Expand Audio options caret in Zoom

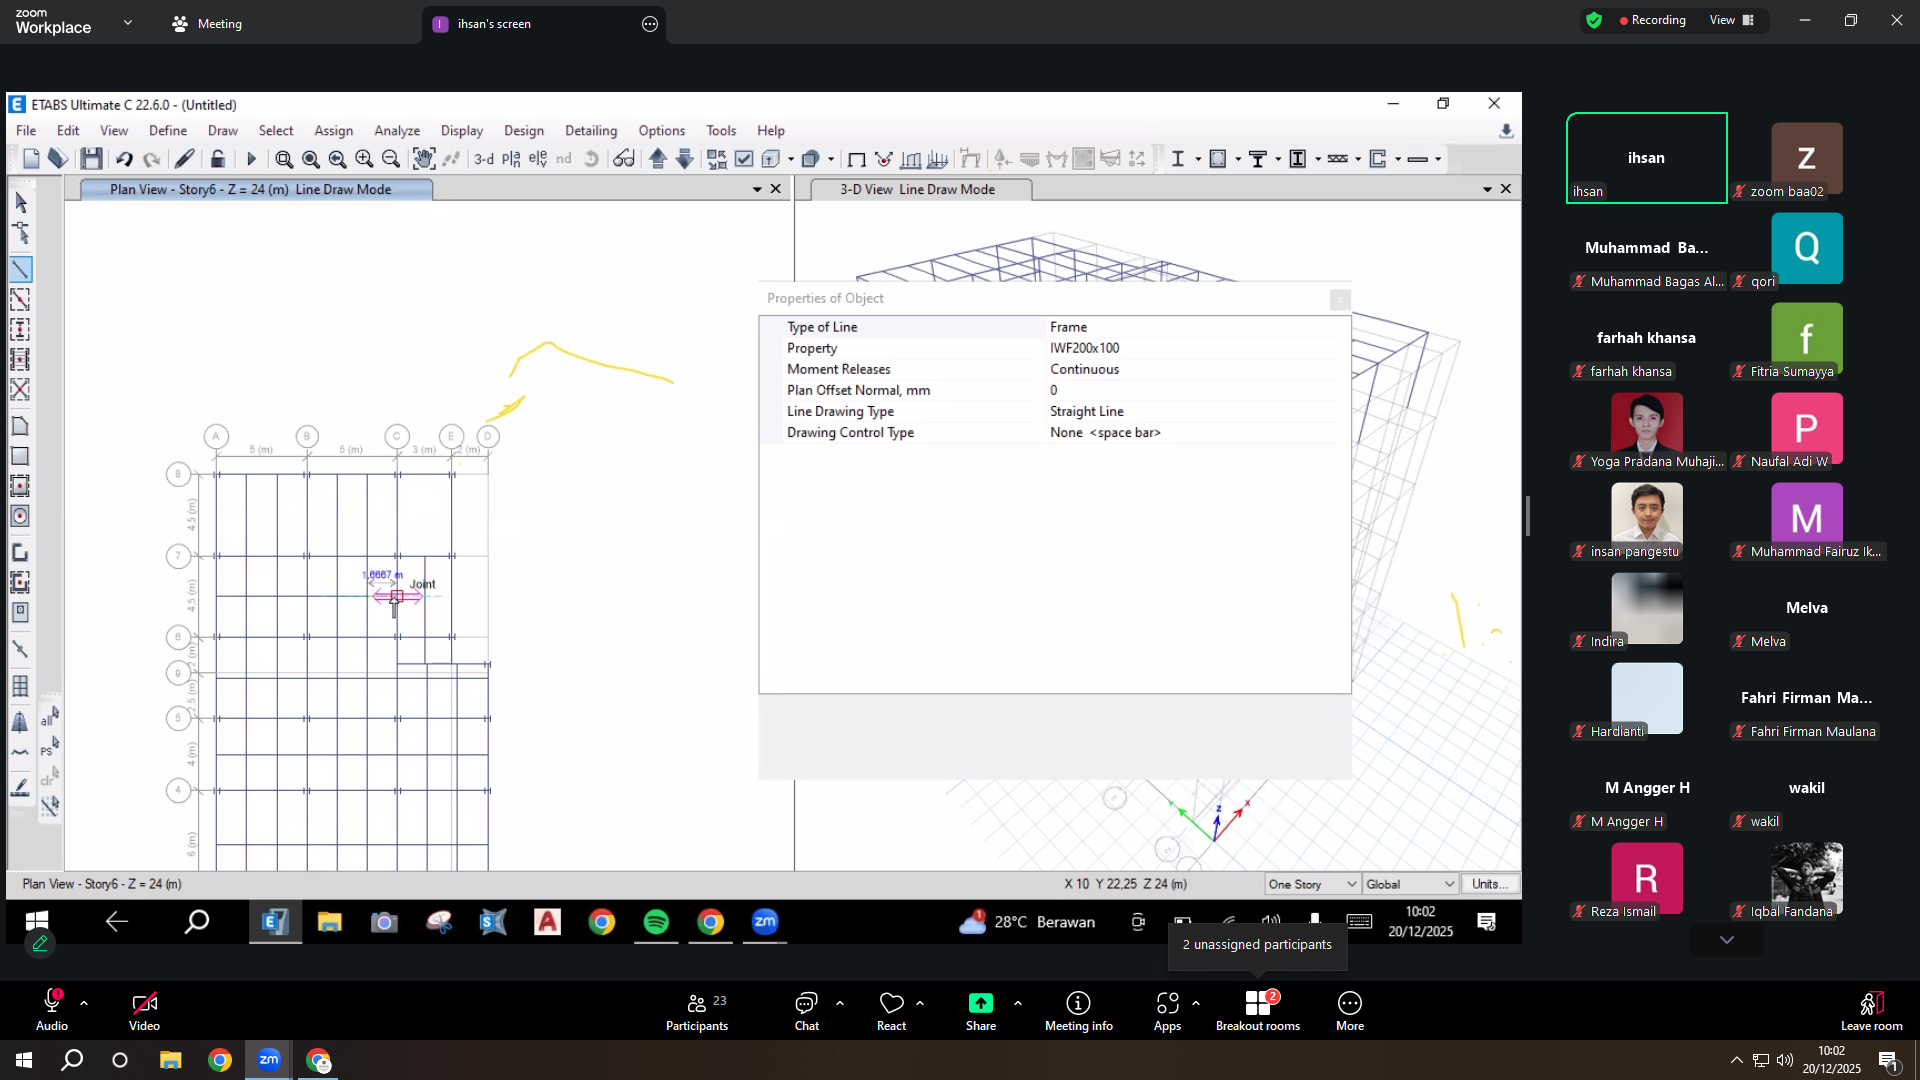click(84, 1003)
